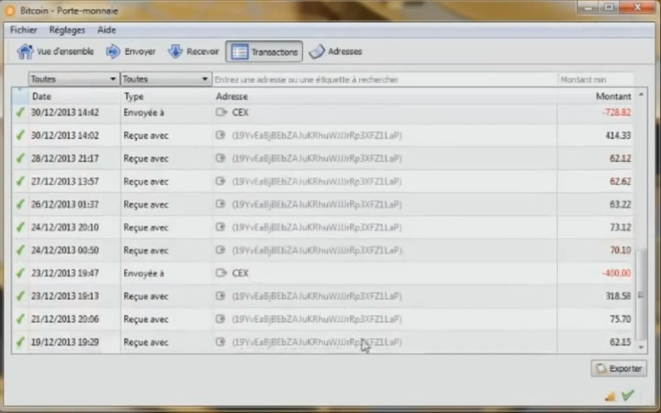Click the network connection bars icon in status bar

(x=610, y=396)
